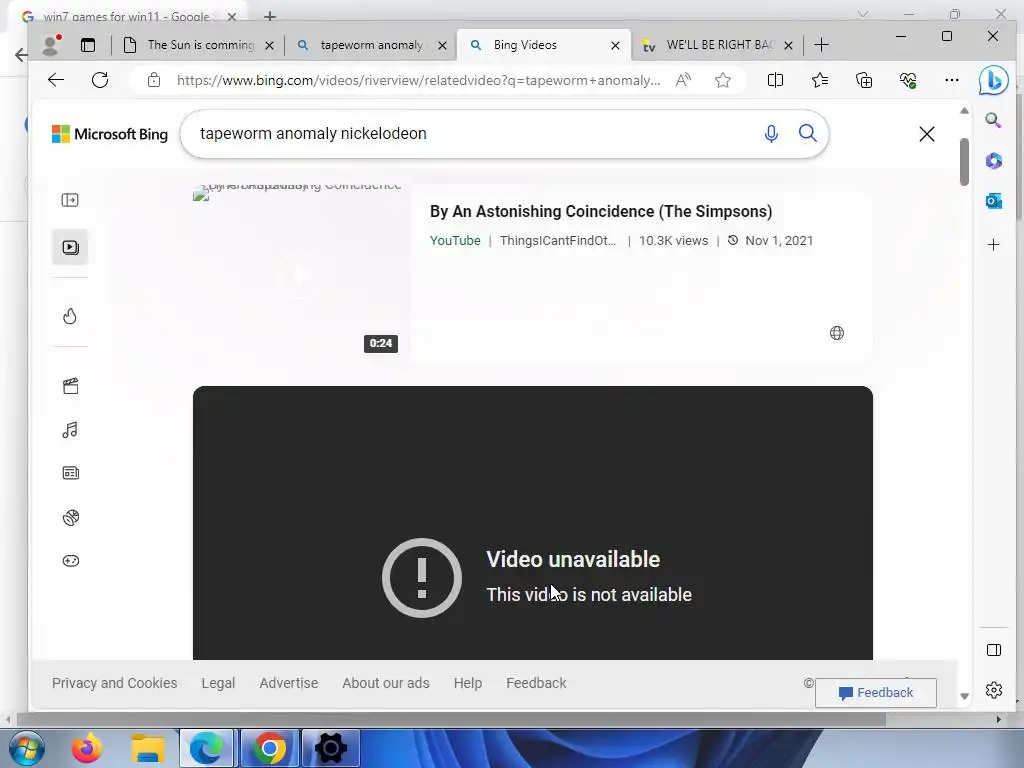This screenshot has width=1024, height=768.
Task: View site info via the lock icon
Action: (x=153, y=80)
